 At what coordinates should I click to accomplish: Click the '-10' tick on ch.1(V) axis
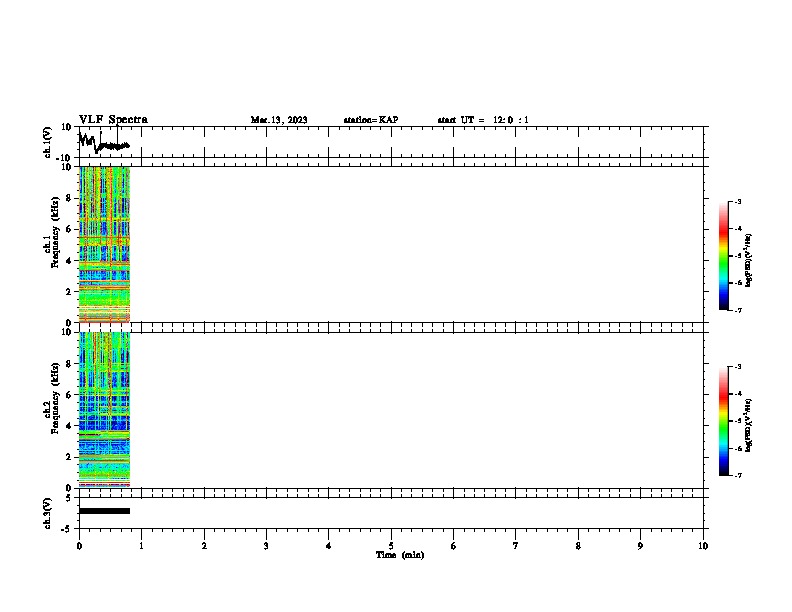(64, 158)
